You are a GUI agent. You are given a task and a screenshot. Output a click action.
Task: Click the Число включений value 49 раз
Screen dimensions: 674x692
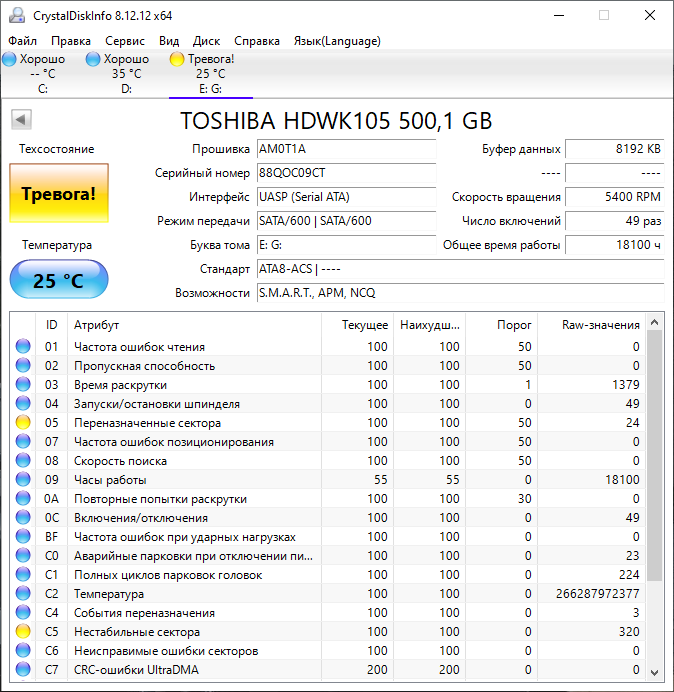614,221
